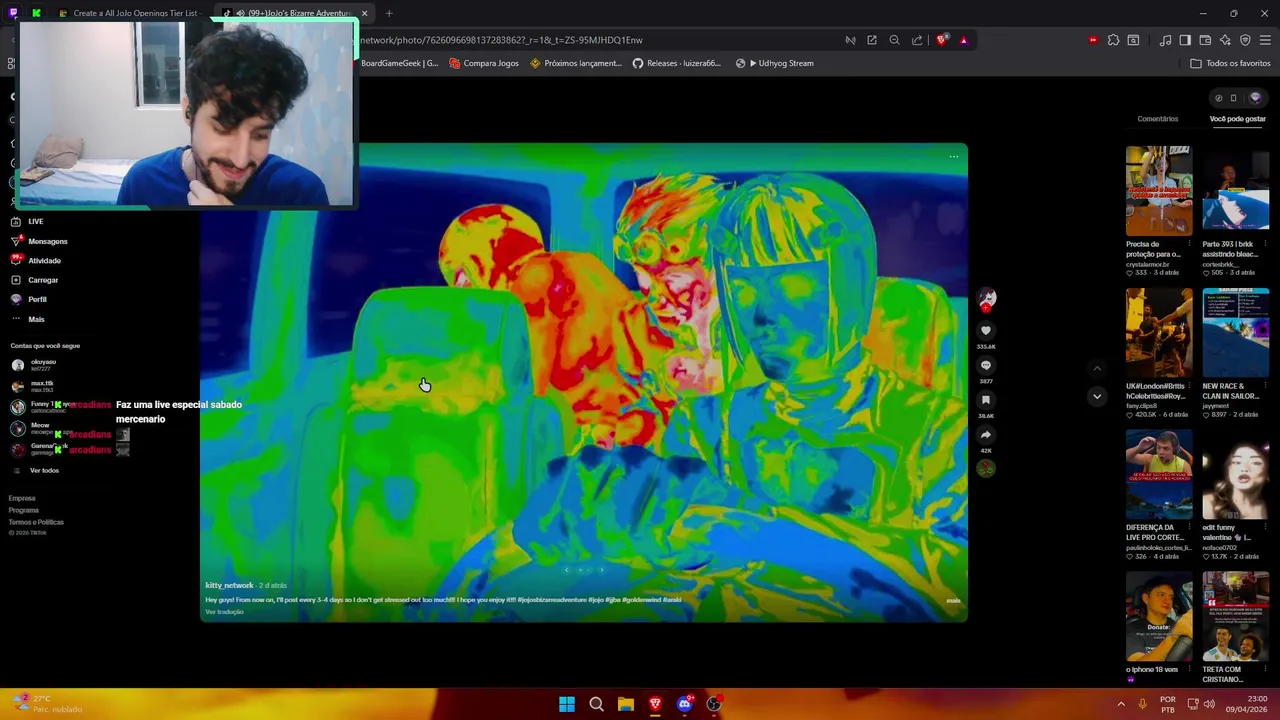The width and height of the screenshot is (1280, 720).
Task: Open Windows Start button on taskbar
Action: pos(567,704)
